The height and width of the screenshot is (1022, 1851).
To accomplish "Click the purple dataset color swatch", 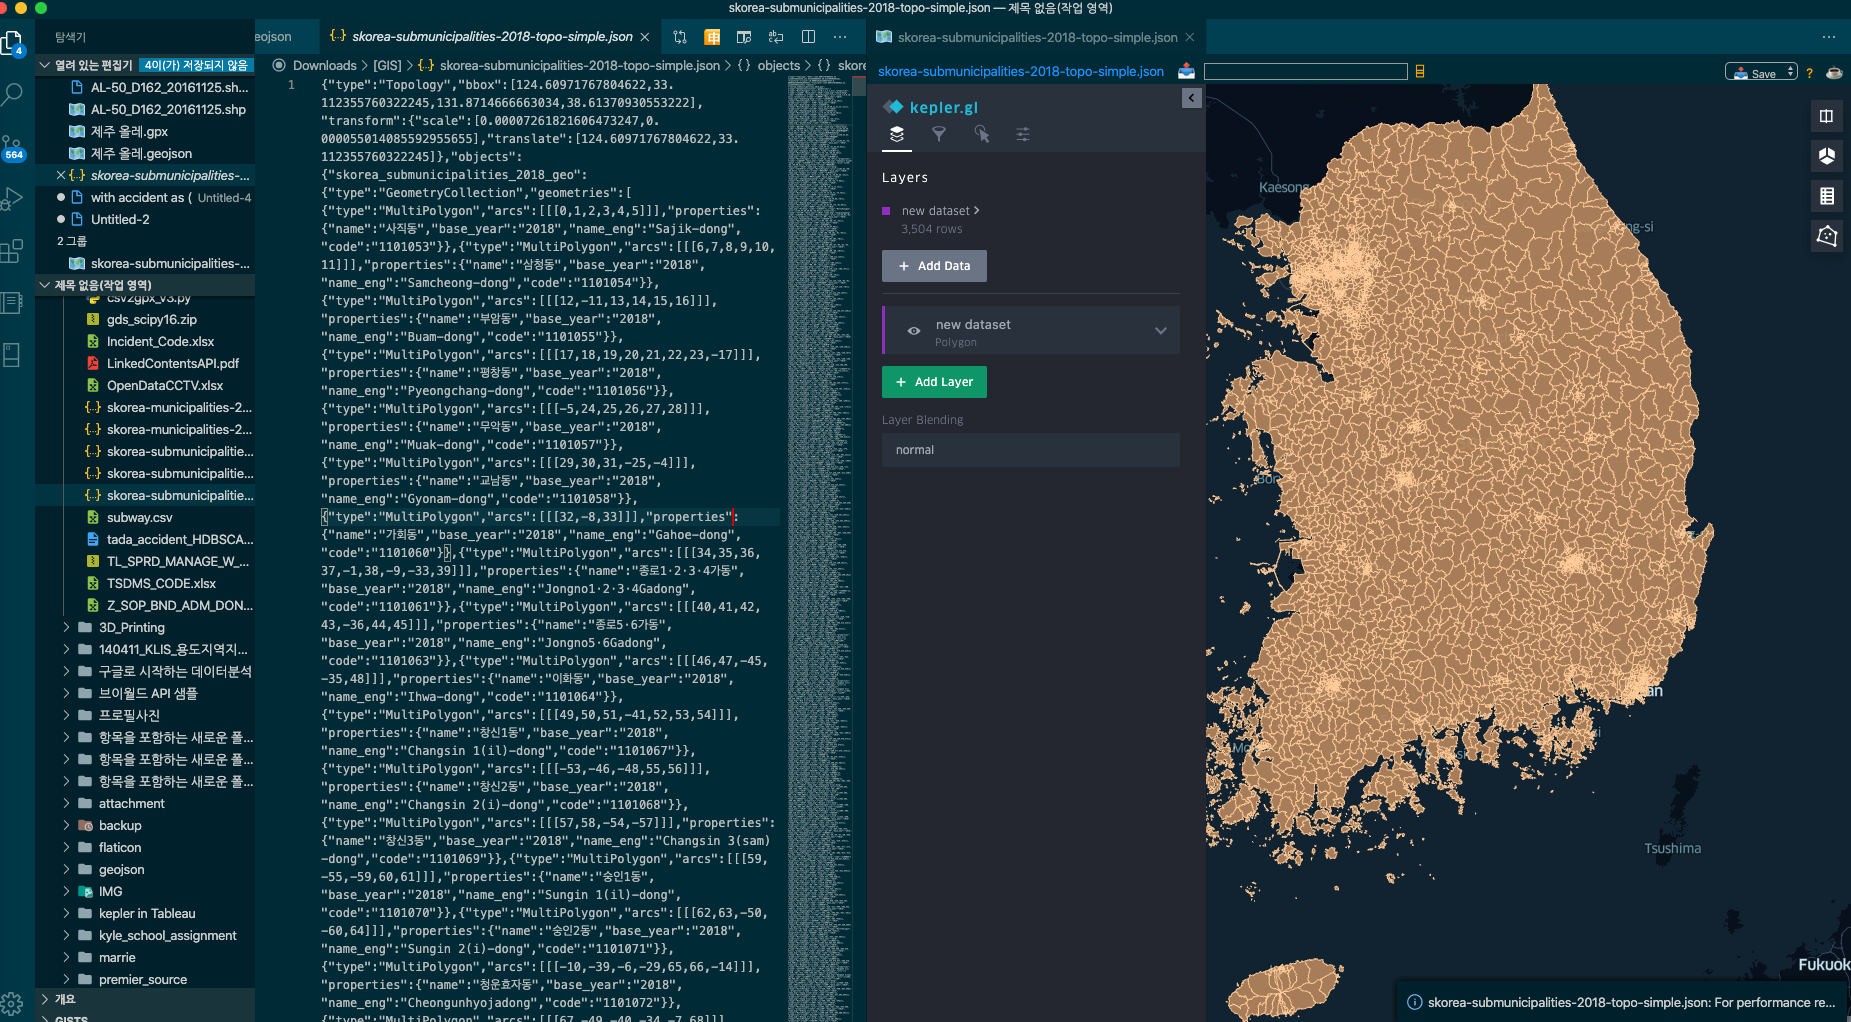I will [885, 211].
